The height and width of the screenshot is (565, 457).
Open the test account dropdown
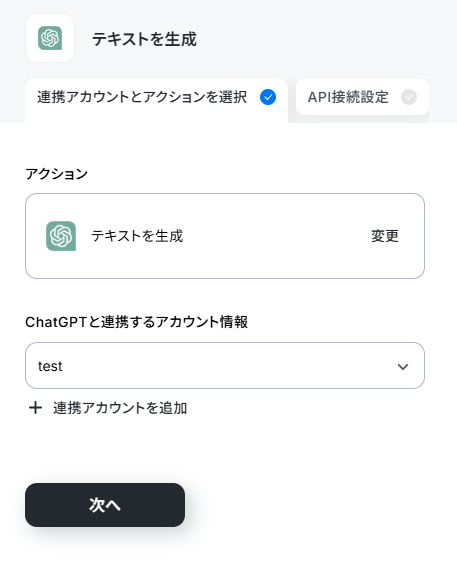point(225,366)
